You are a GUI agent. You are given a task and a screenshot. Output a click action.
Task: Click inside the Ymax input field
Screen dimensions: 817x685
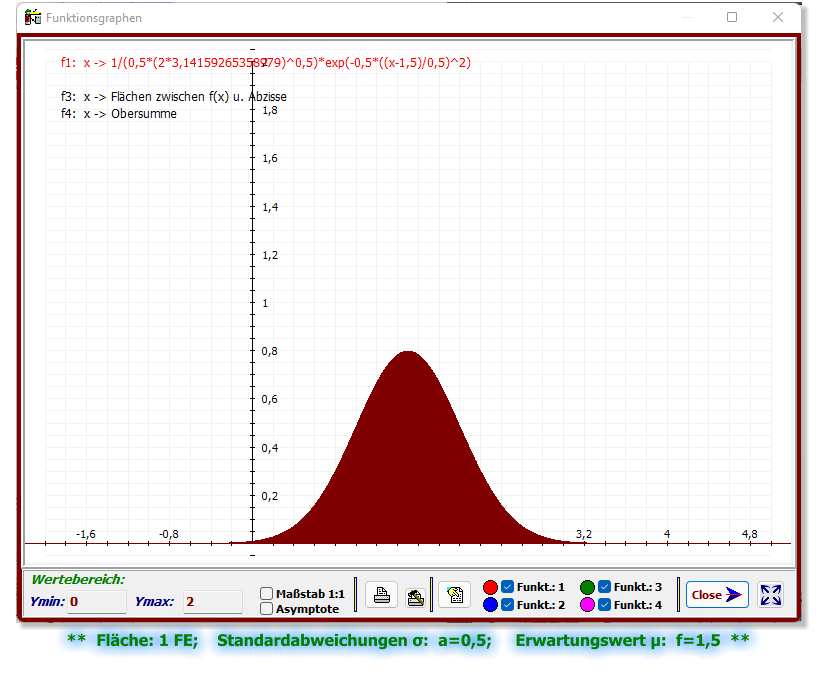point(210,601)
